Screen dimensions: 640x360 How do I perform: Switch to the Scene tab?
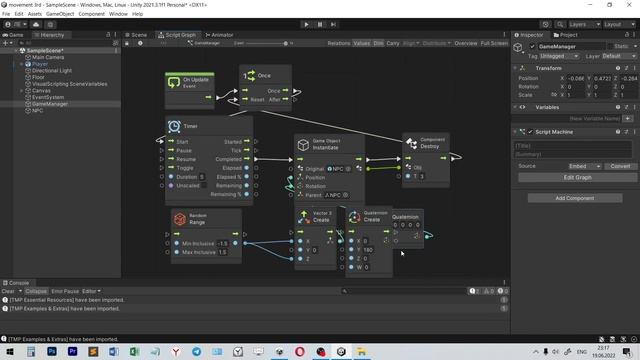tap(136, 35)
